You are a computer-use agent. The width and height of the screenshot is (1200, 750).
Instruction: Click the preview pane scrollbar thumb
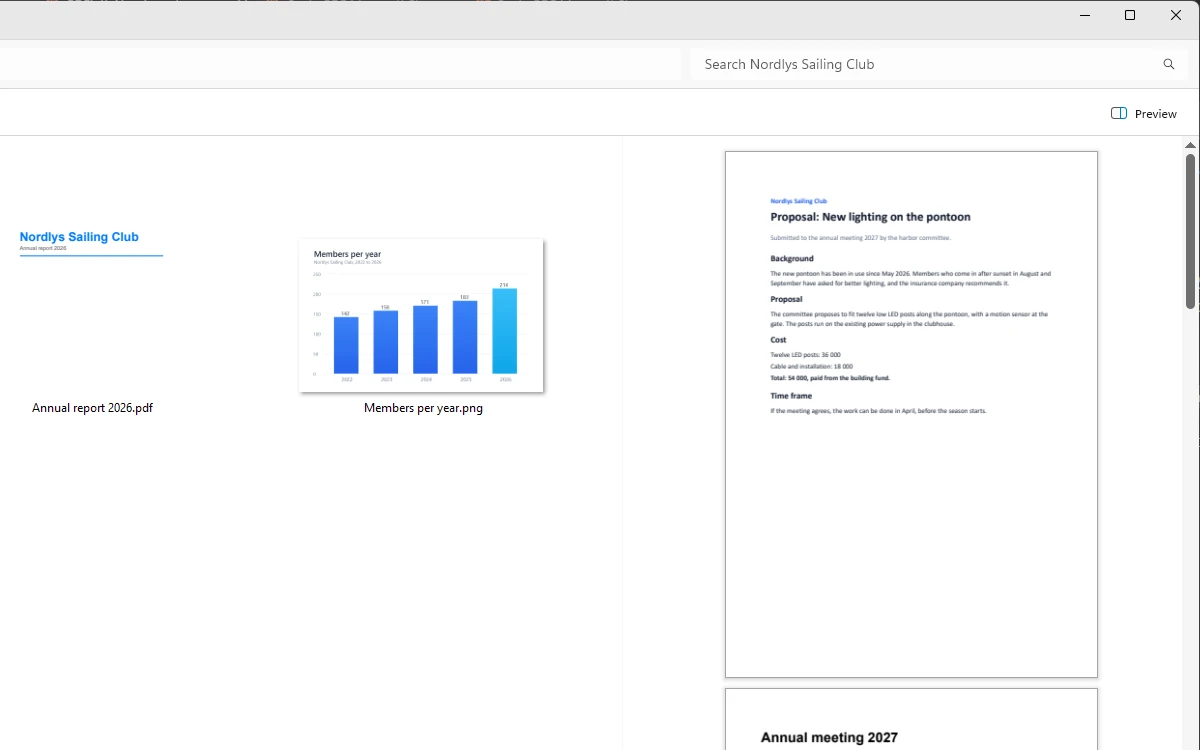[x=1190, y=231]
